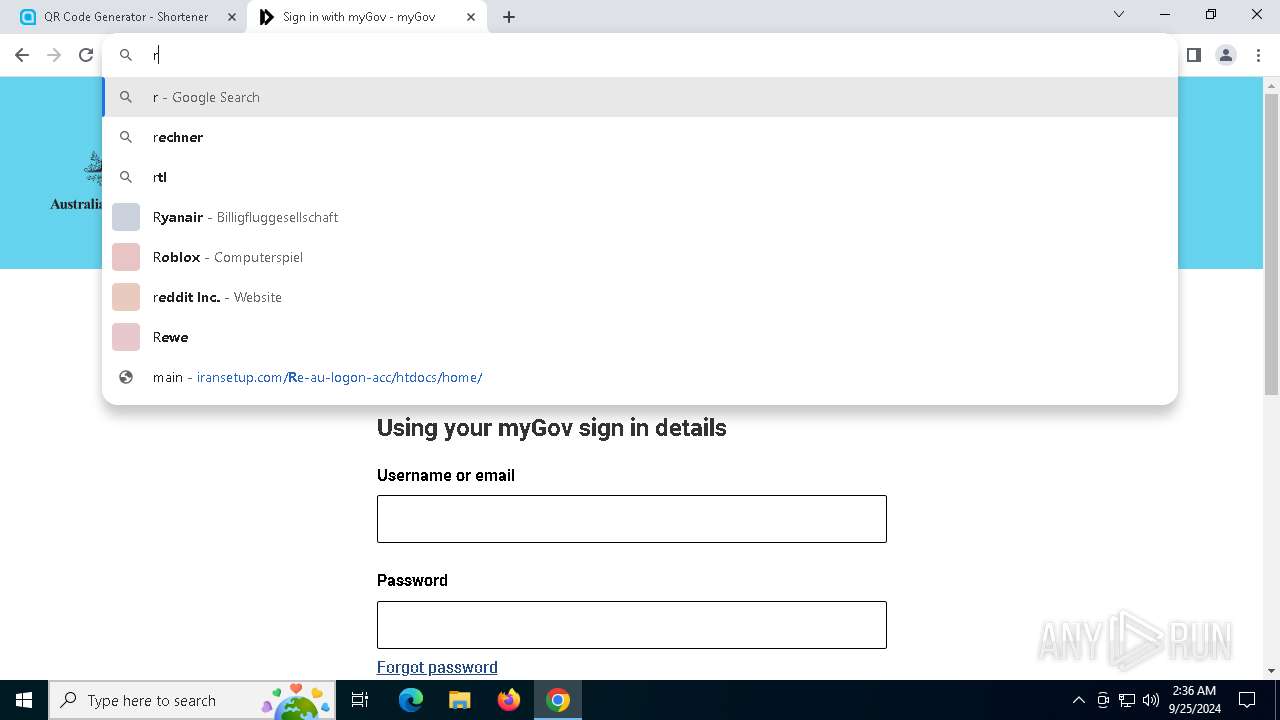
Task: Click the reddit Inc. suggestion thumbnail
Action: [126, 297]
